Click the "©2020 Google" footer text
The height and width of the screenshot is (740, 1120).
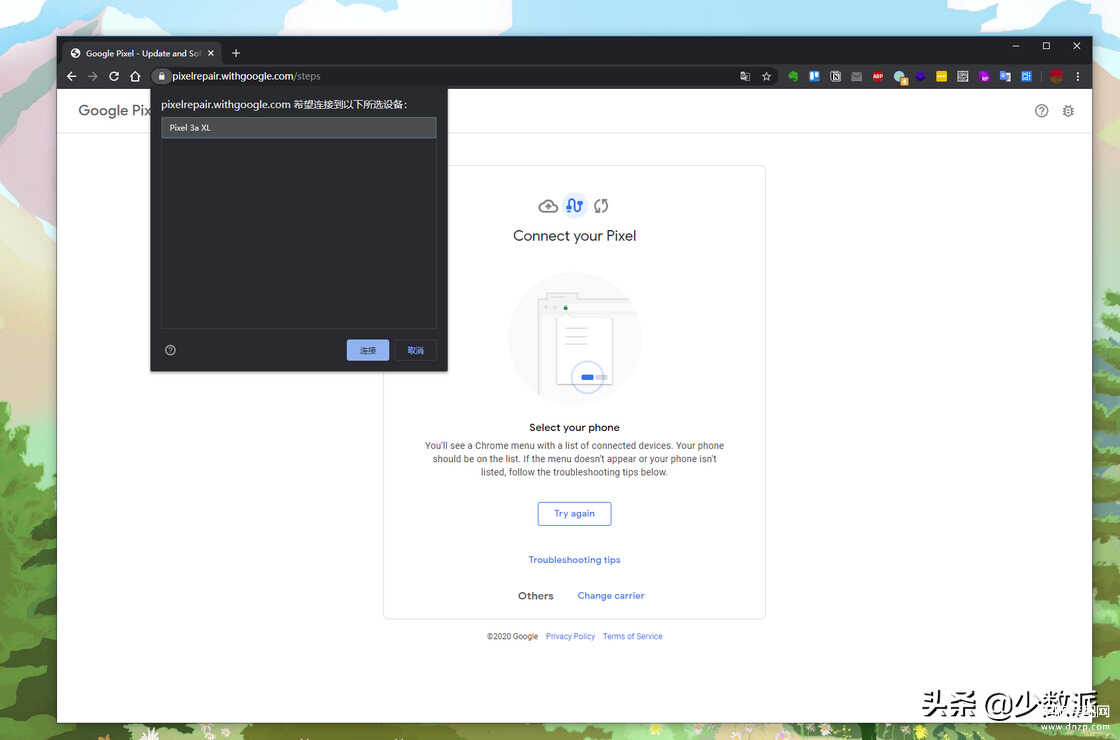point(512,636)
